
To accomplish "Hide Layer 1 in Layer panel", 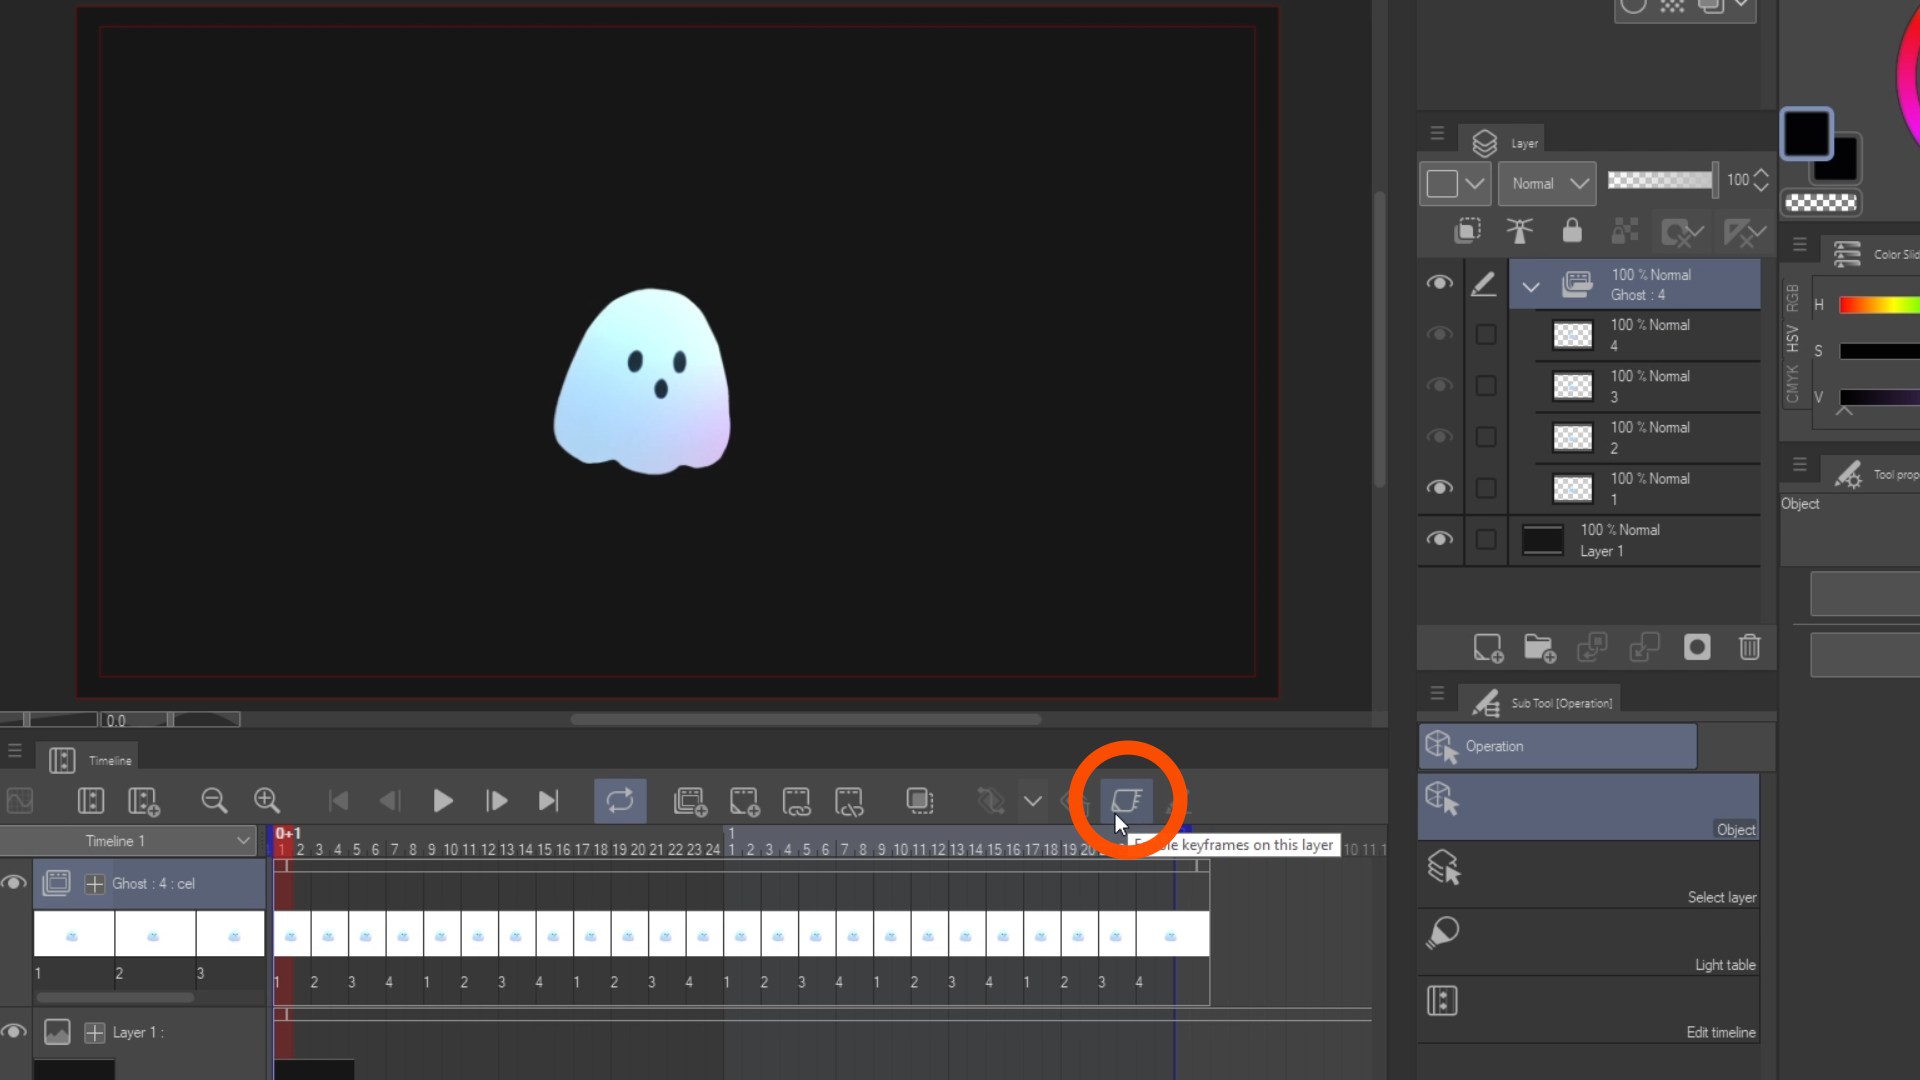I will [1439, 539].
